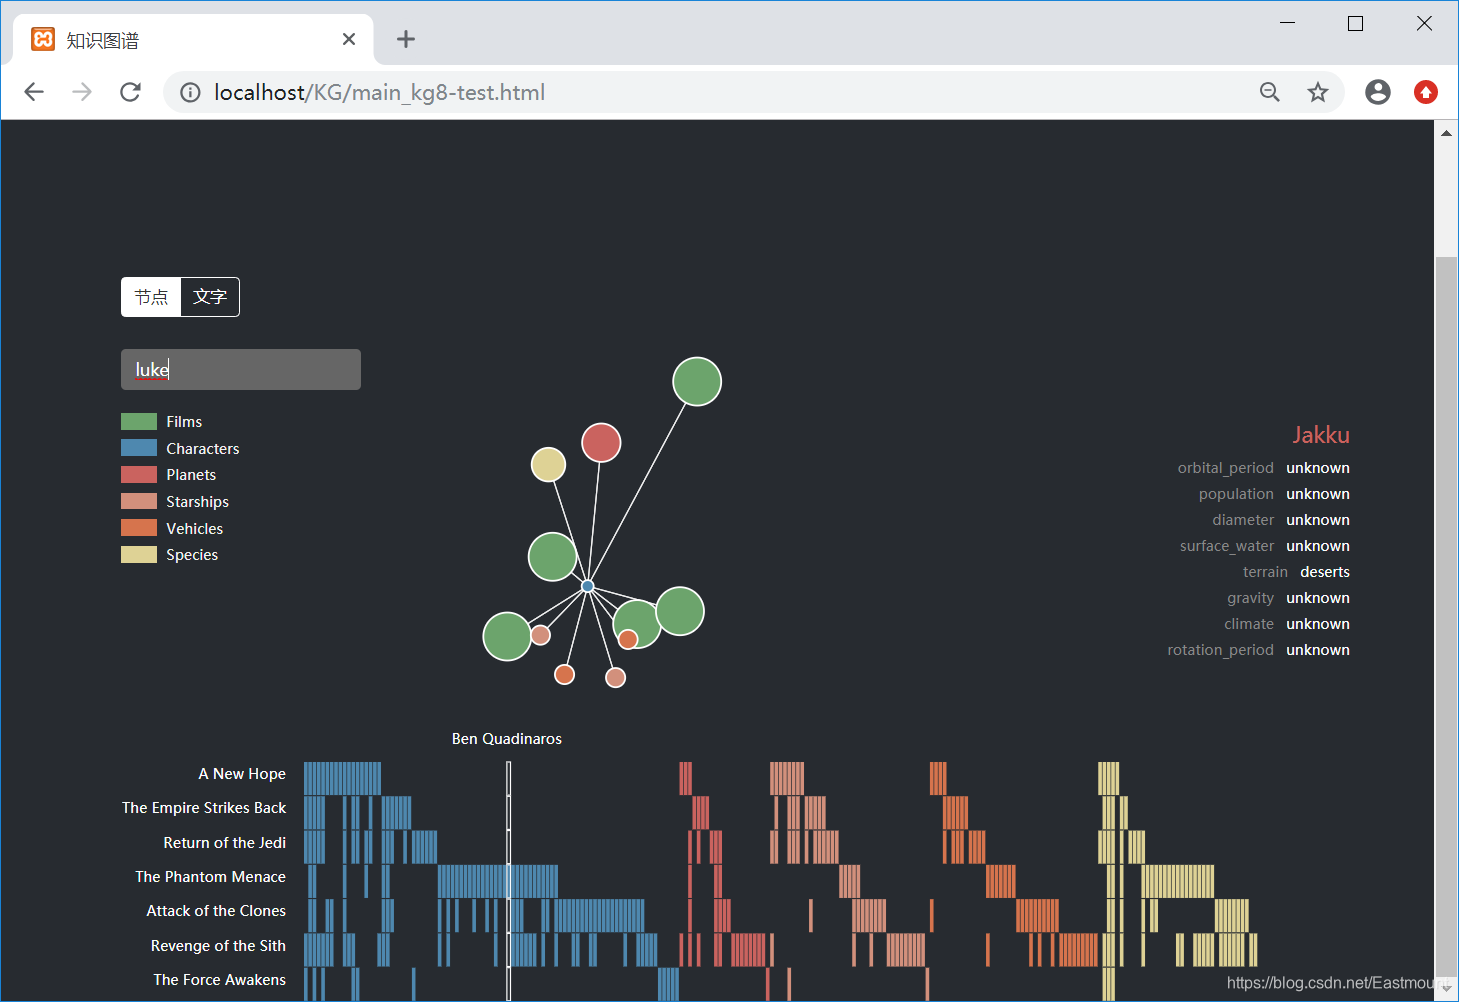
Task: Click the Revenge of the Sith label
Action: [218, 946]
